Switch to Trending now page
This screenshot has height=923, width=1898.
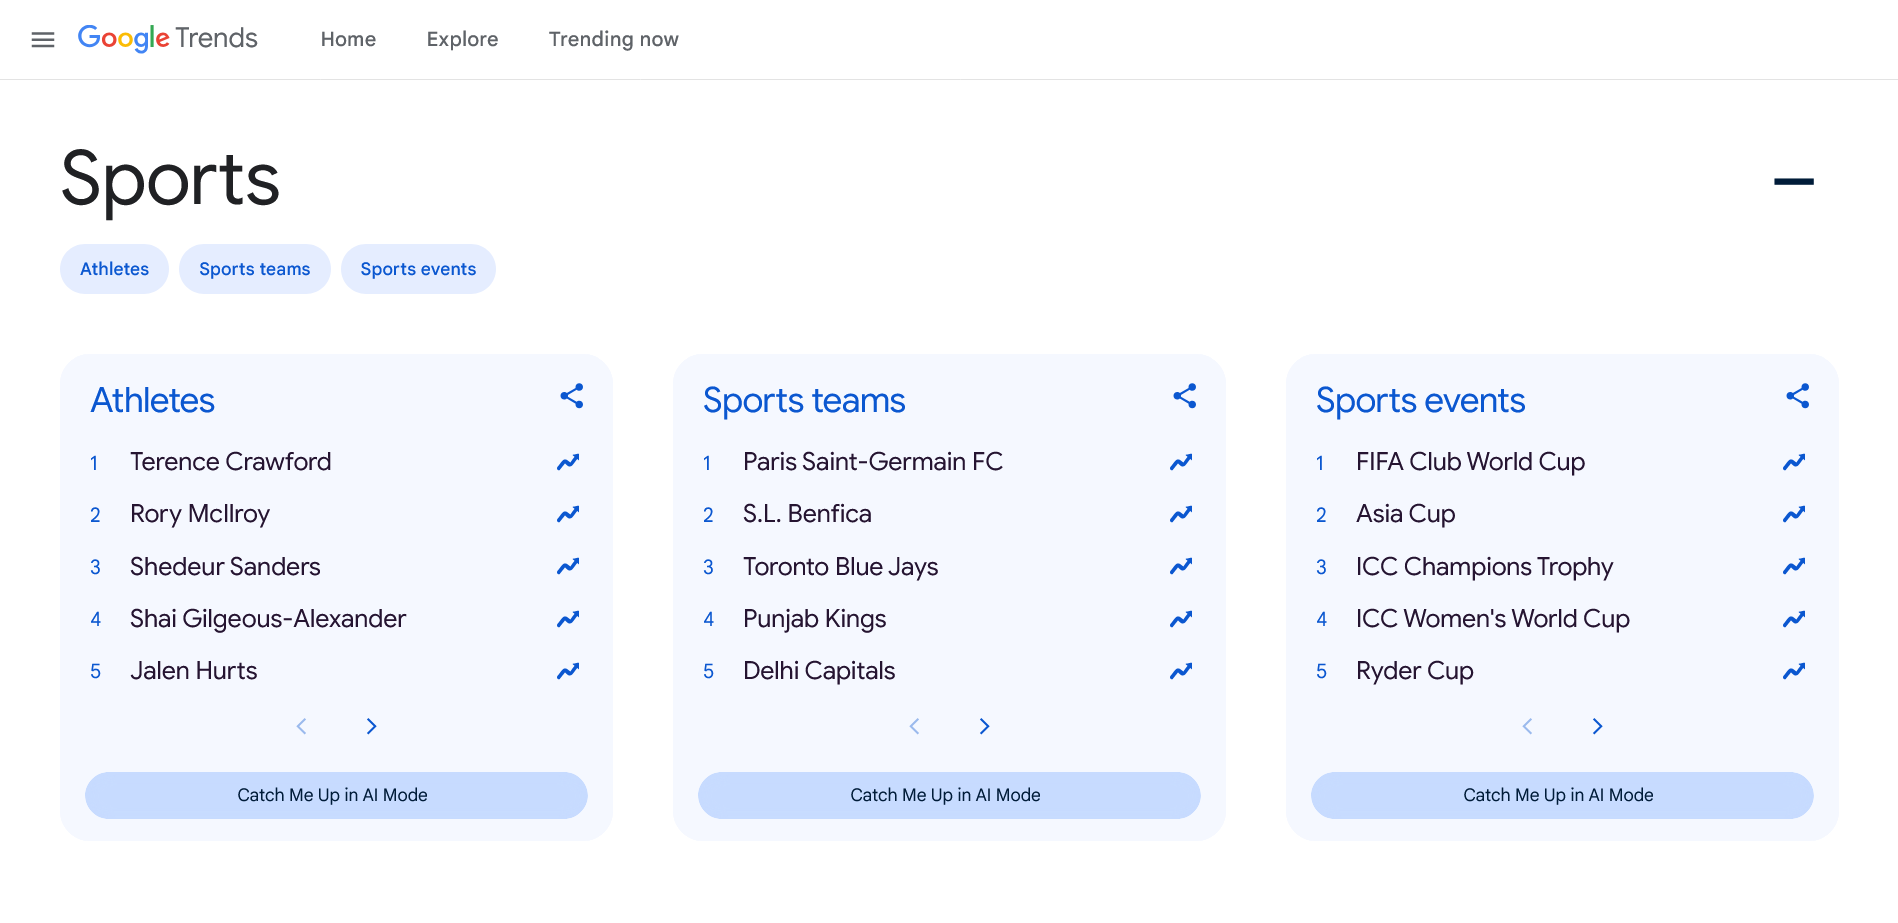click(613, 39)
